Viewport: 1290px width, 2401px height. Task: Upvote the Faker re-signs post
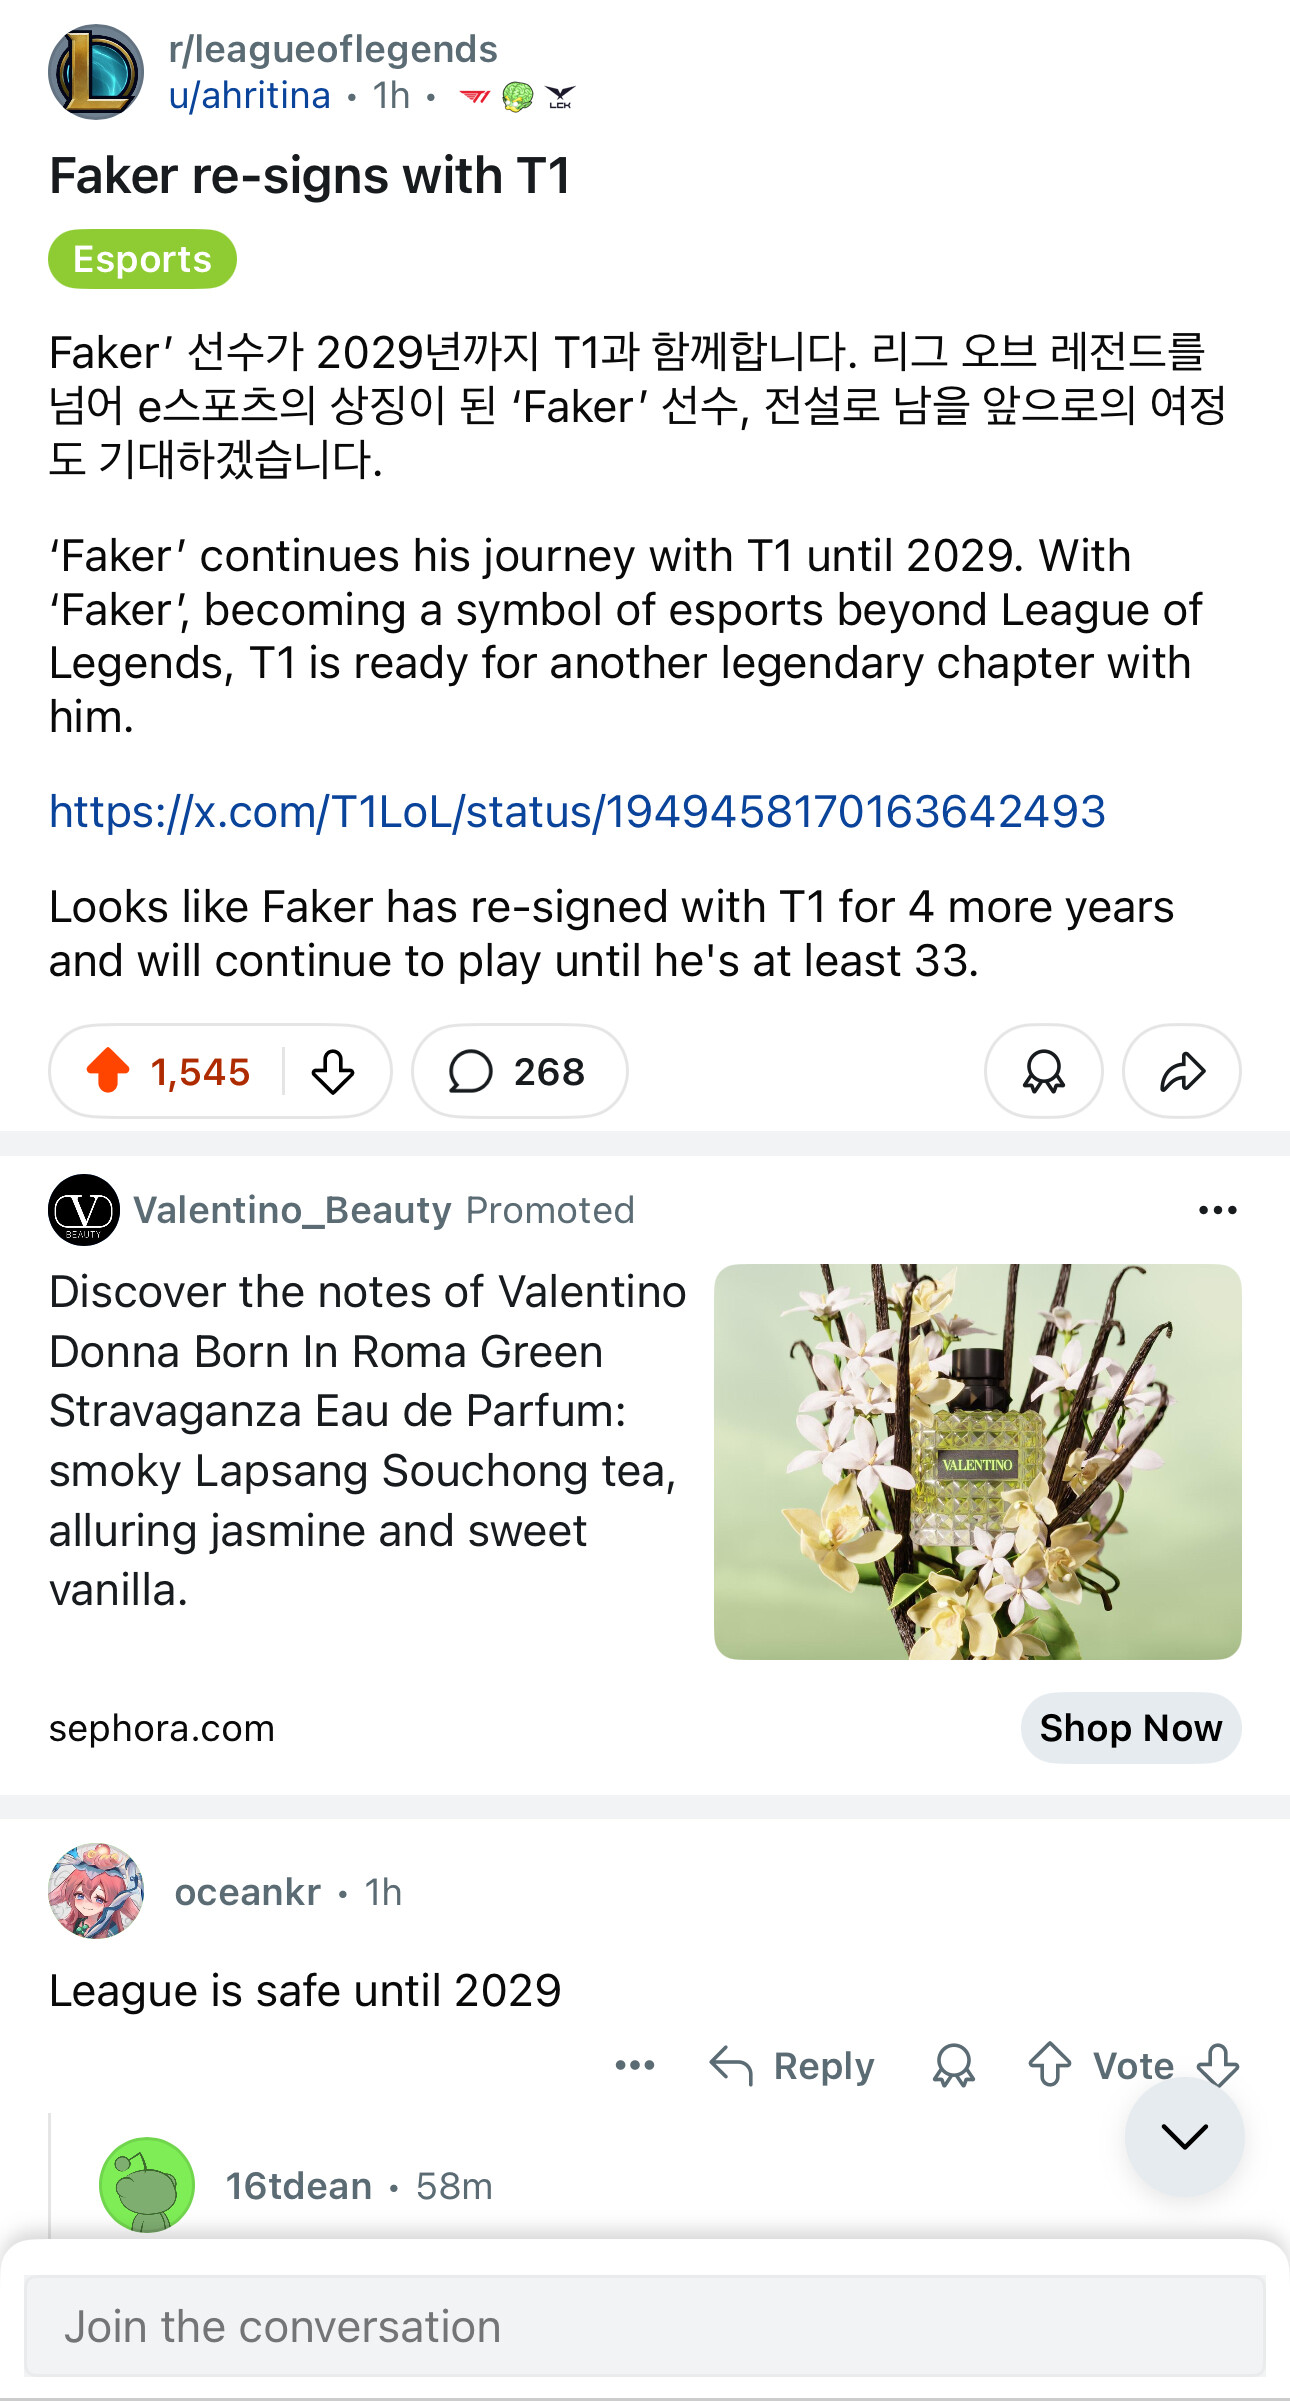point(108,1071)
